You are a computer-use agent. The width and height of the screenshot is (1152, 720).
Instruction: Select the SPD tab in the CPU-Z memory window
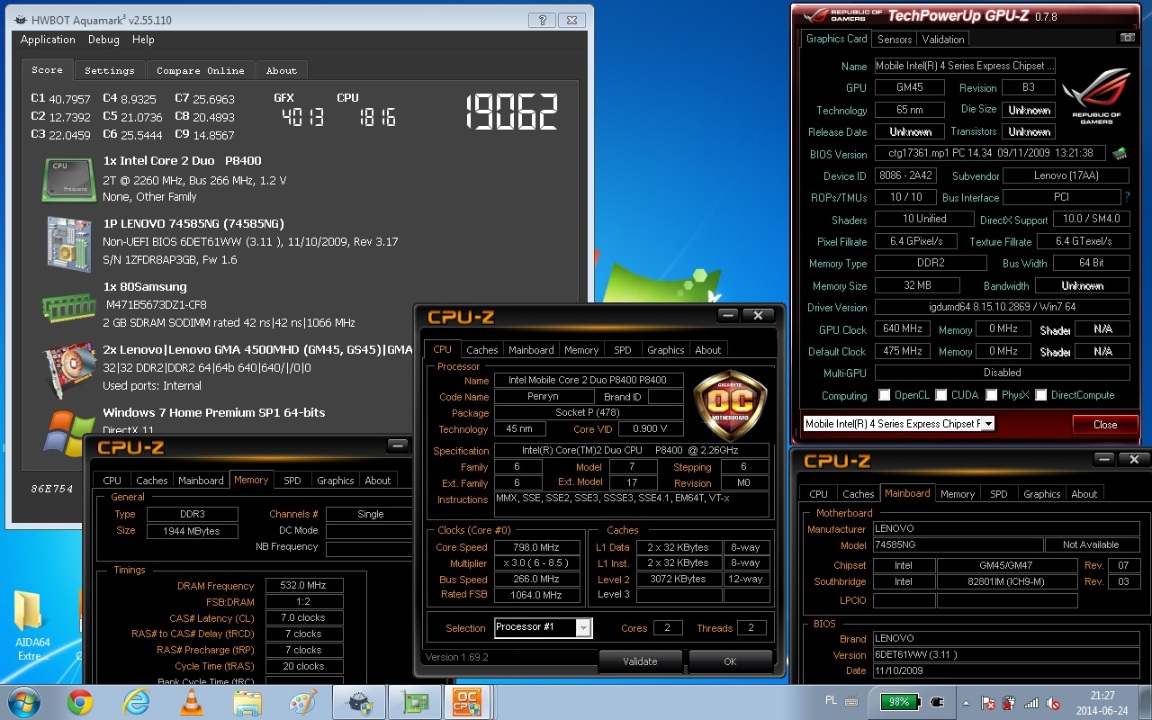(292, 480)
